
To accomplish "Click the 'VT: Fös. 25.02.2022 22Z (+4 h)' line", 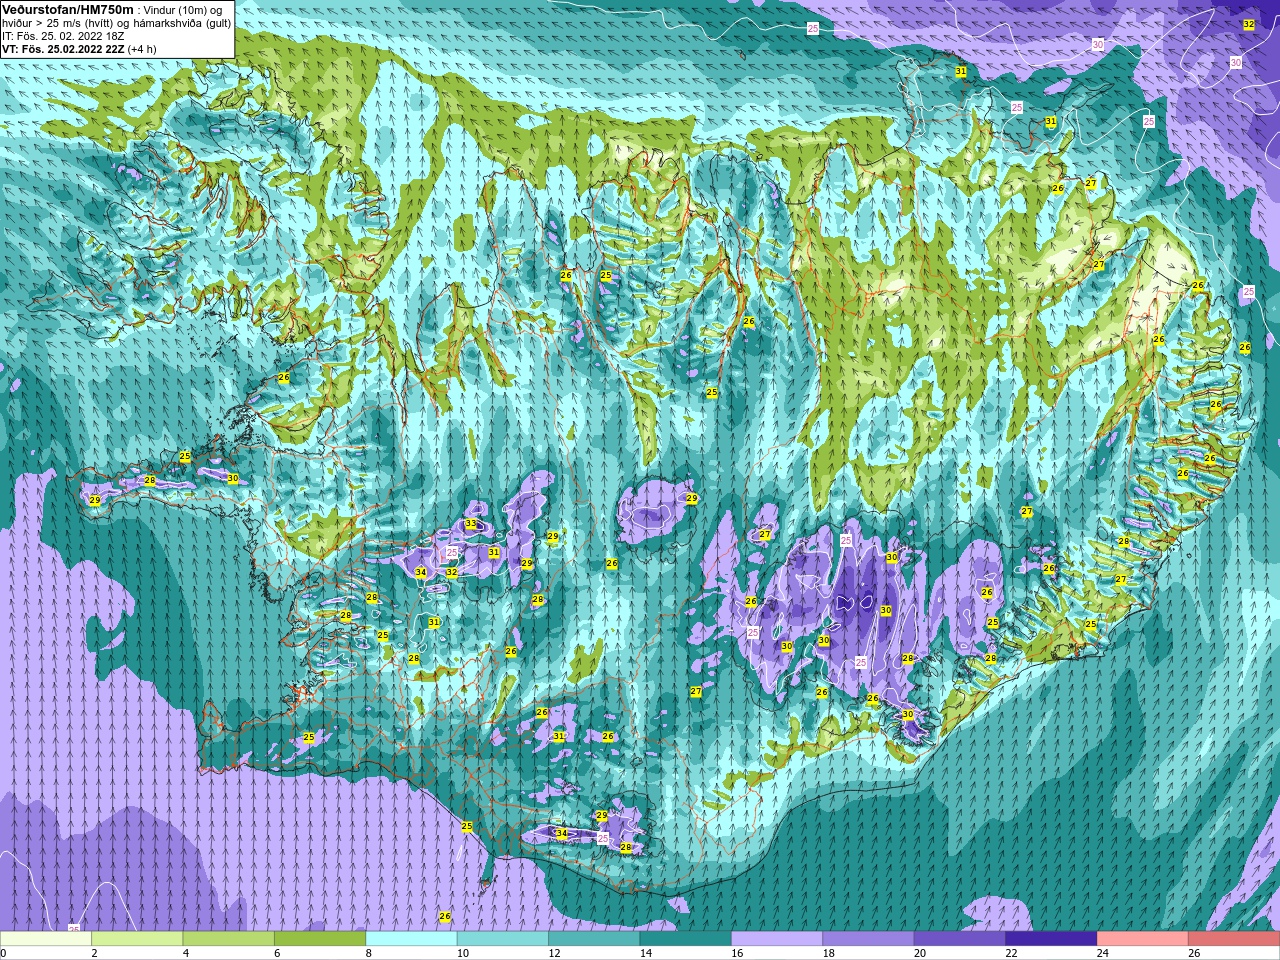I will tap(79, 49).
